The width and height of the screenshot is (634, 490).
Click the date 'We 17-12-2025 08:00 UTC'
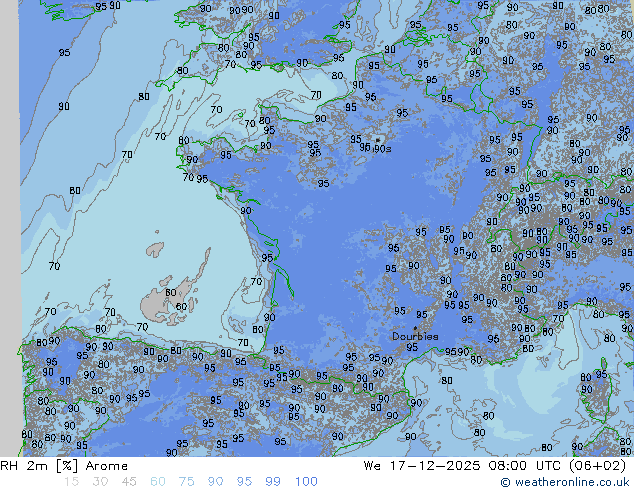point(464,466)
